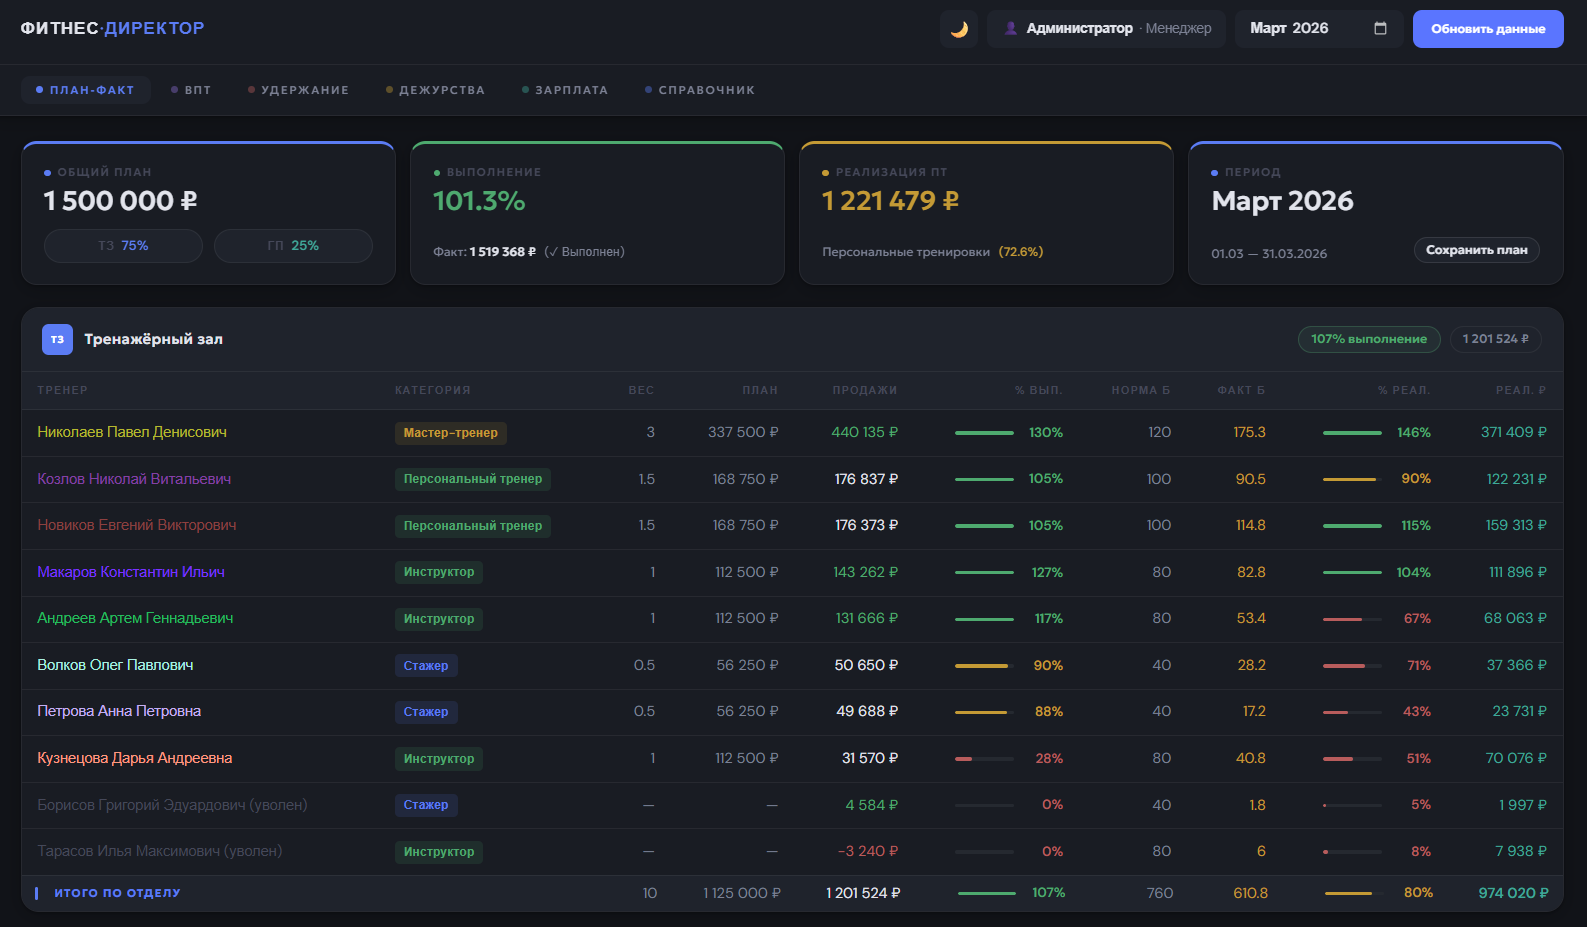Viewport: 1587px width, 927px height.
Task: Edit the ТЗ 75% share field
Action: point(123,246)
